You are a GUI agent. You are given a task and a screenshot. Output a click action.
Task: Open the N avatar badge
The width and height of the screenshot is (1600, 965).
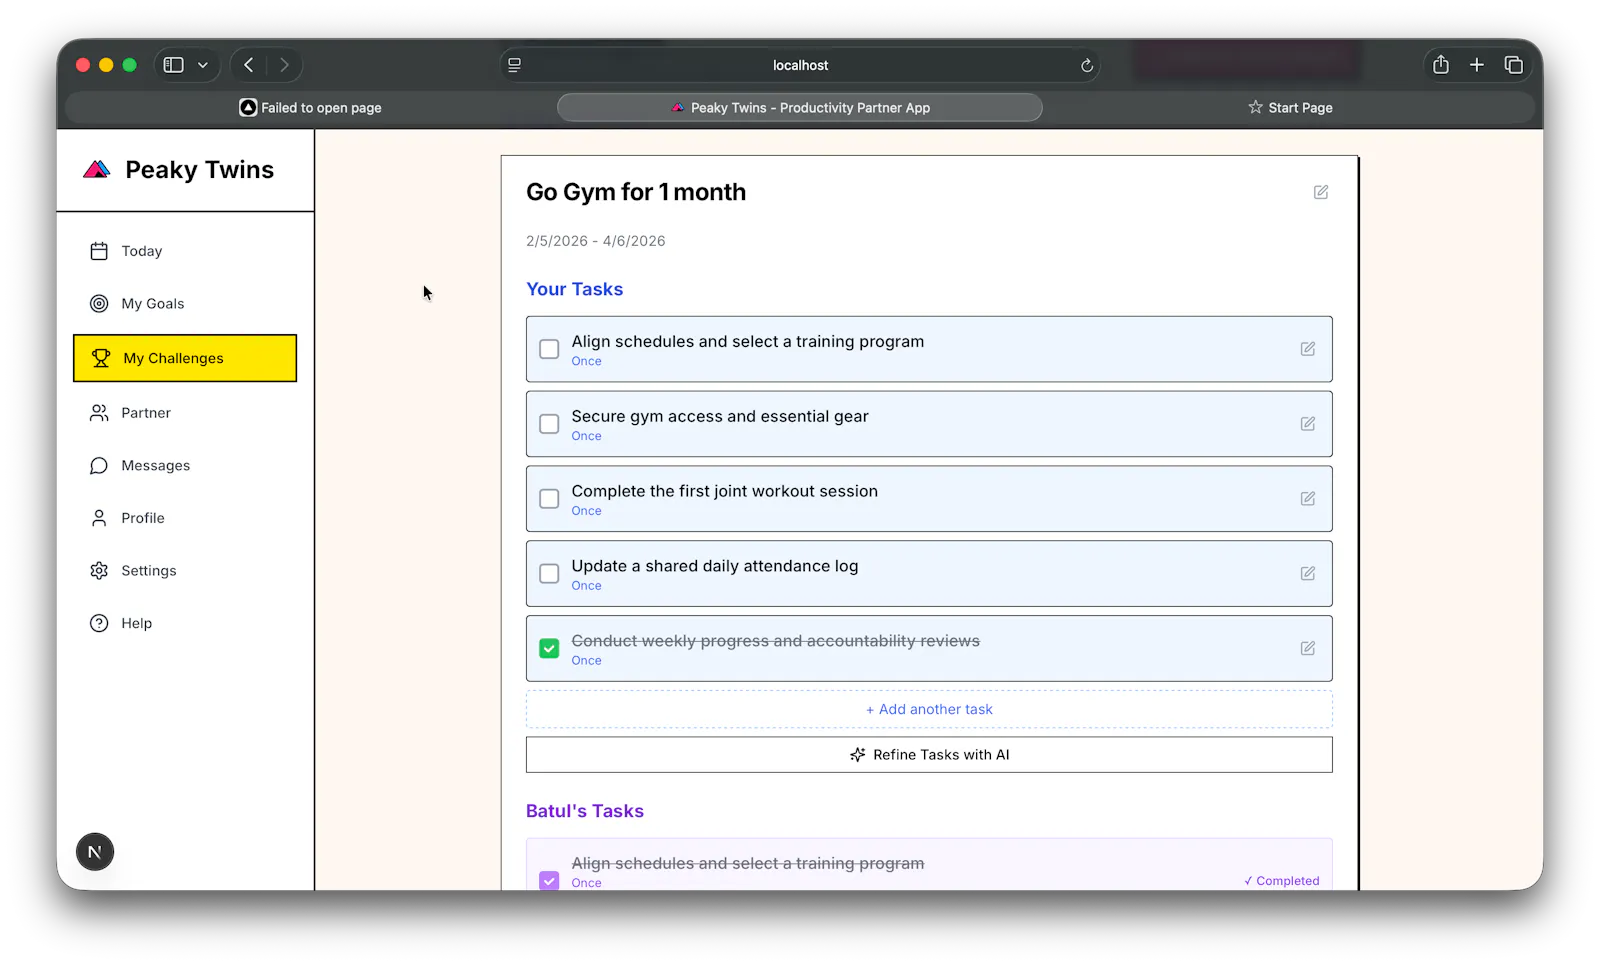click(x=95, y=852)
